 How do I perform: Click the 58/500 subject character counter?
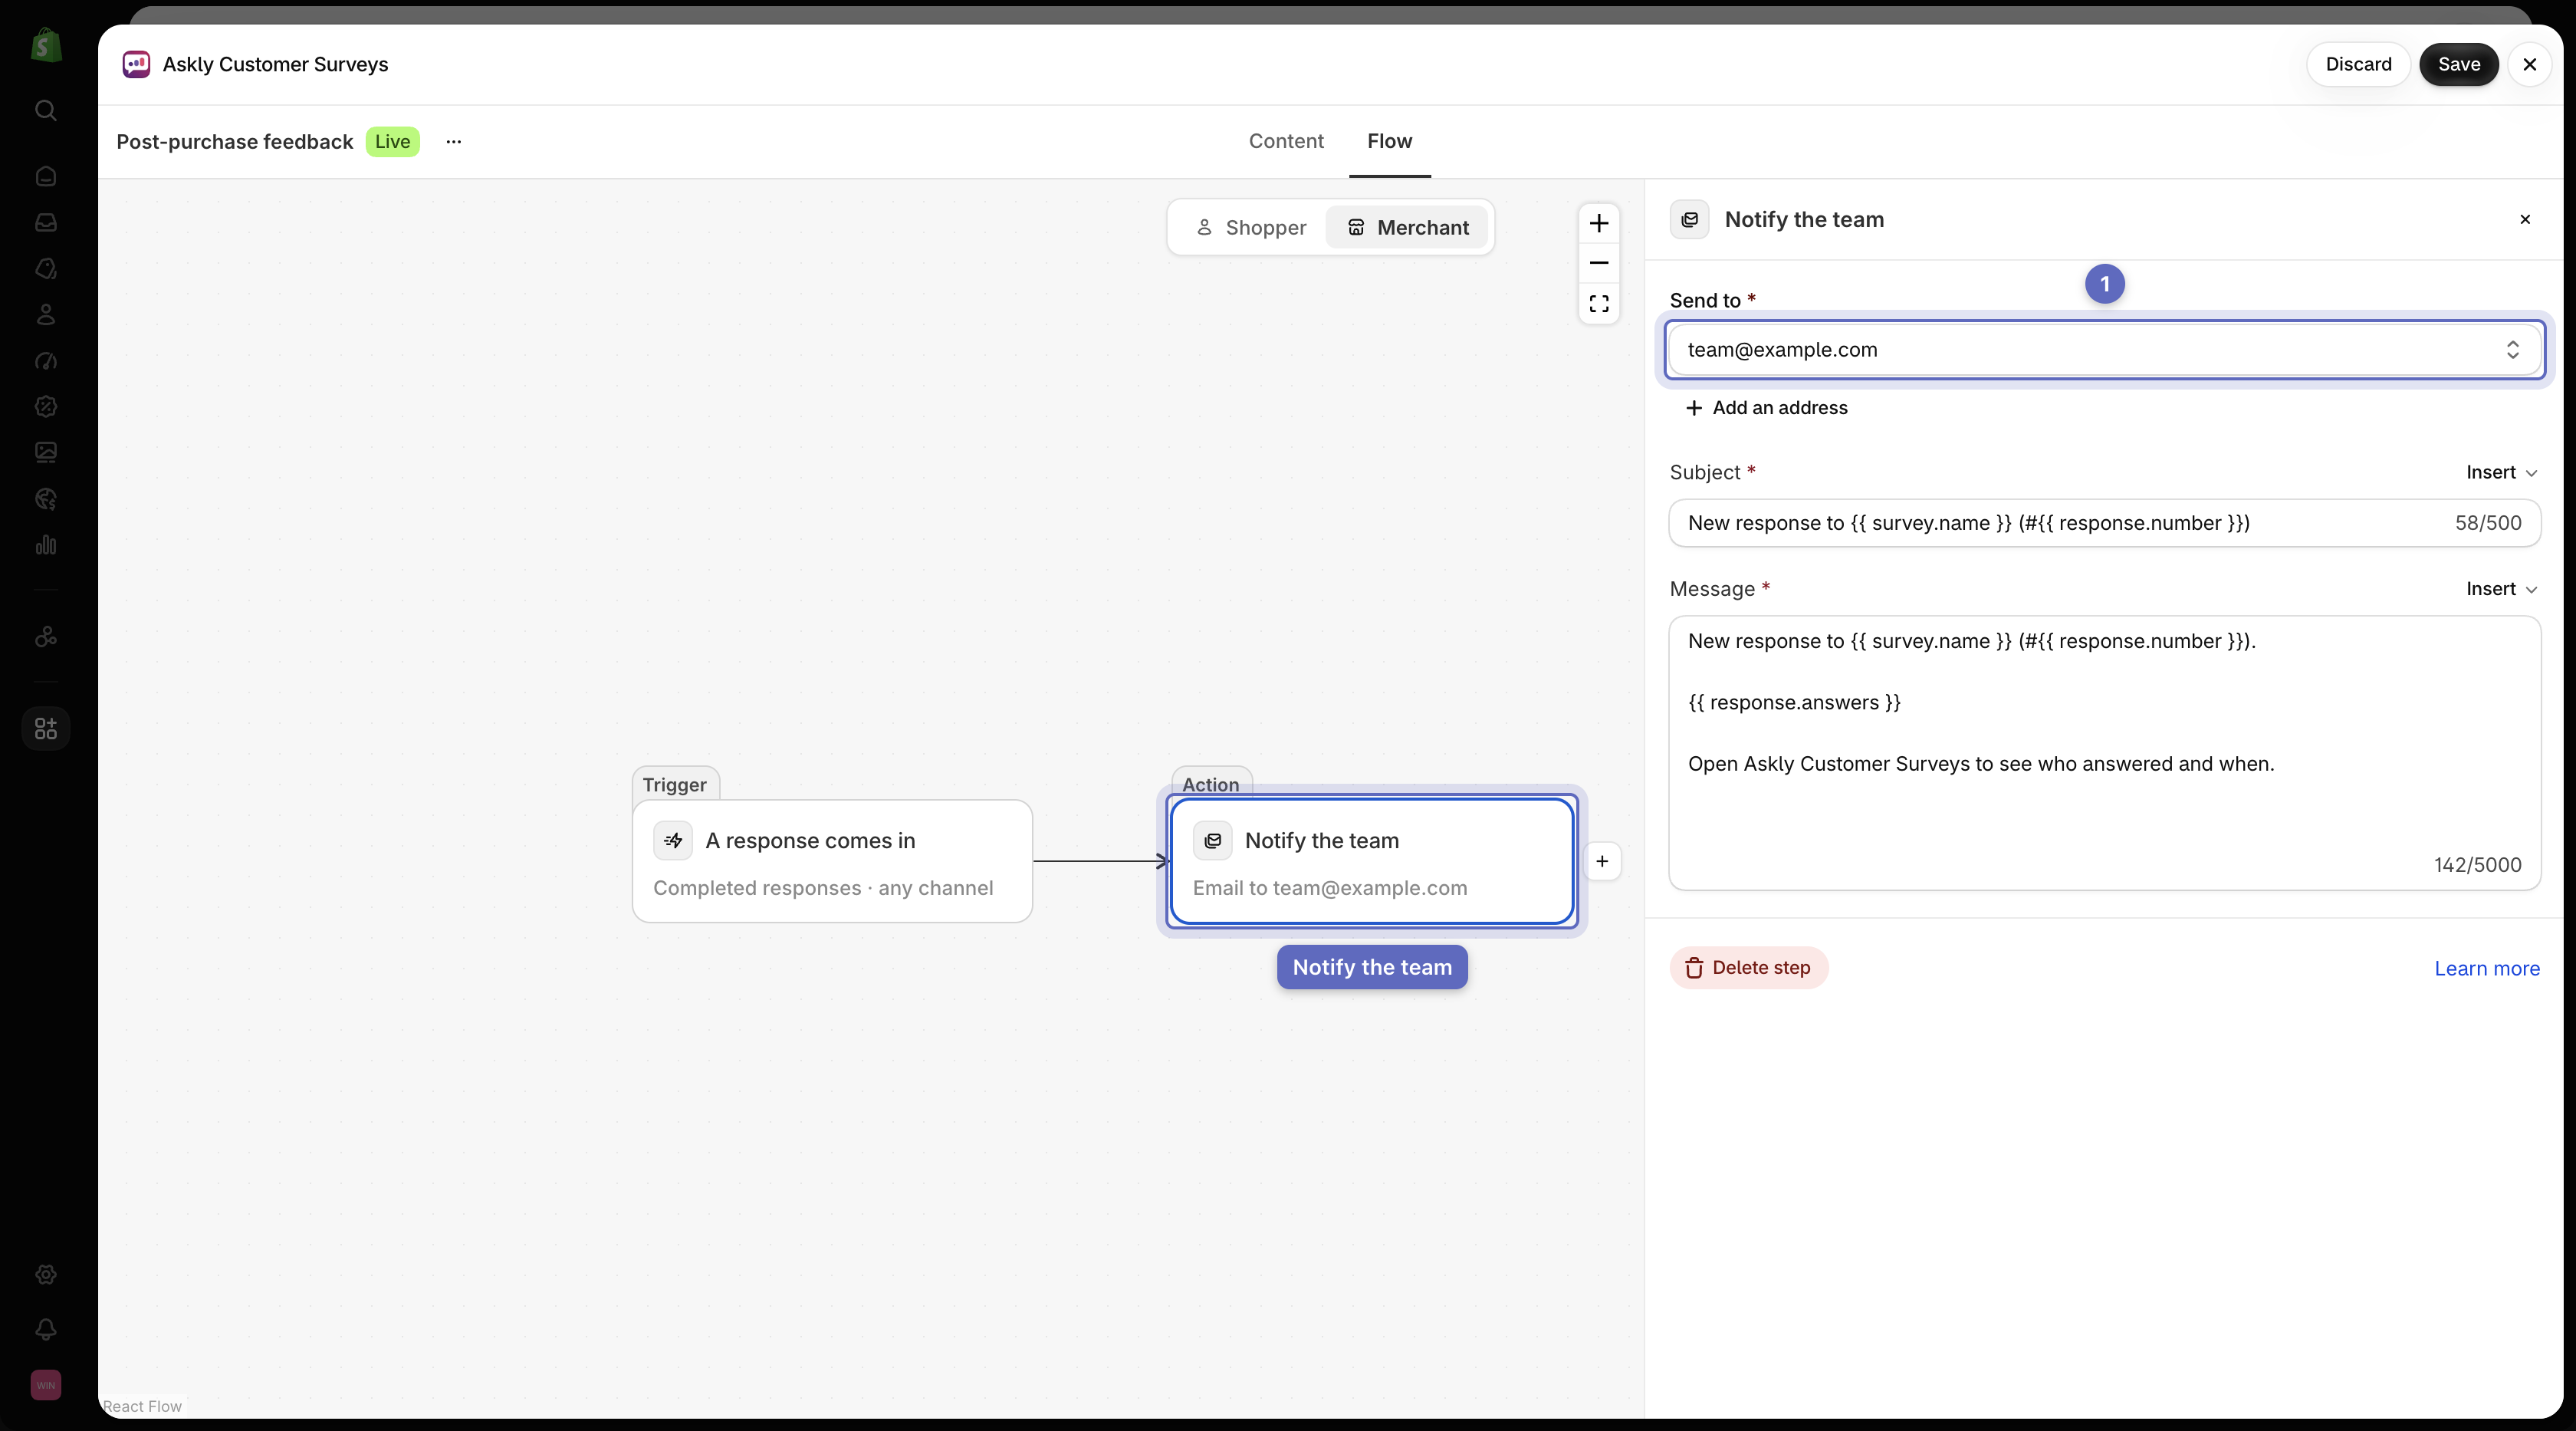(x=2488, y=523)
